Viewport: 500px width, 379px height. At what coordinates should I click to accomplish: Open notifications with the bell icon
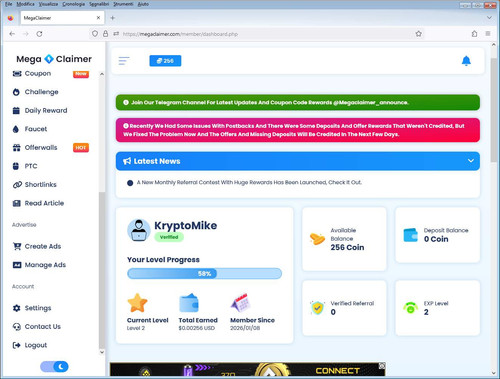[466, 61]
